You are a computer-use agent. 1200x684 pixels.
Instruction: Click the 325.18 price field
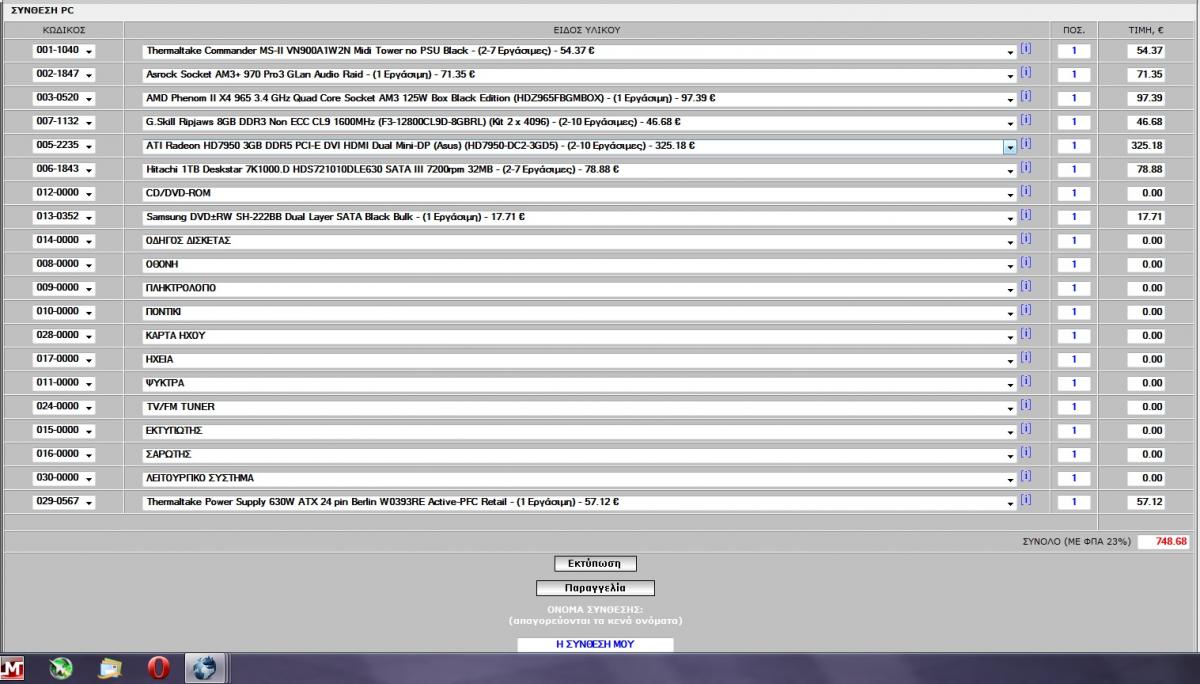[1145, 146]
